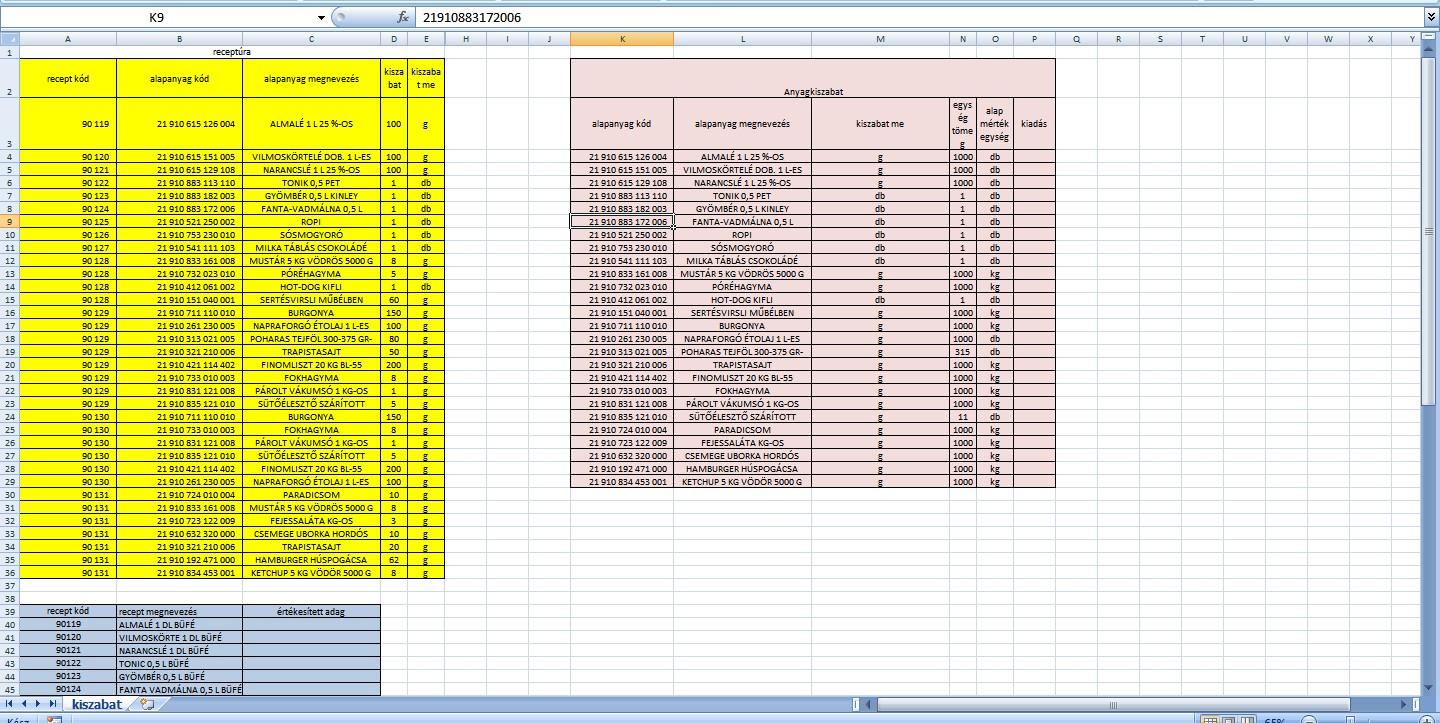Select column M header
The image size is (1440, 723).
(x=880, y=39)
